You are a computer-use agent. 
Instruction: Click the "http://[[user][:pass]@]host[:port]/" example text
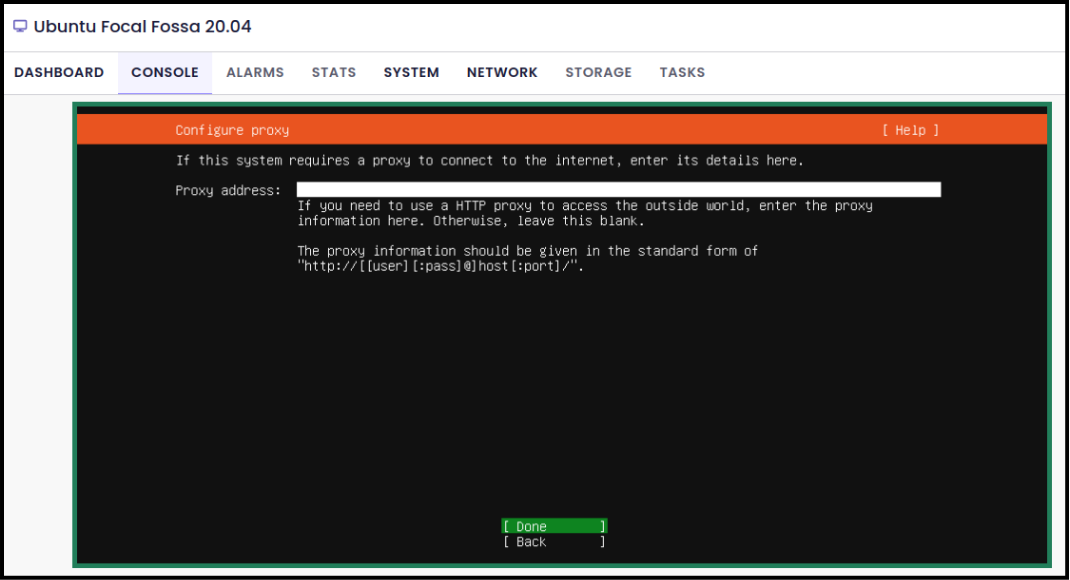click(x=441, y=266)
